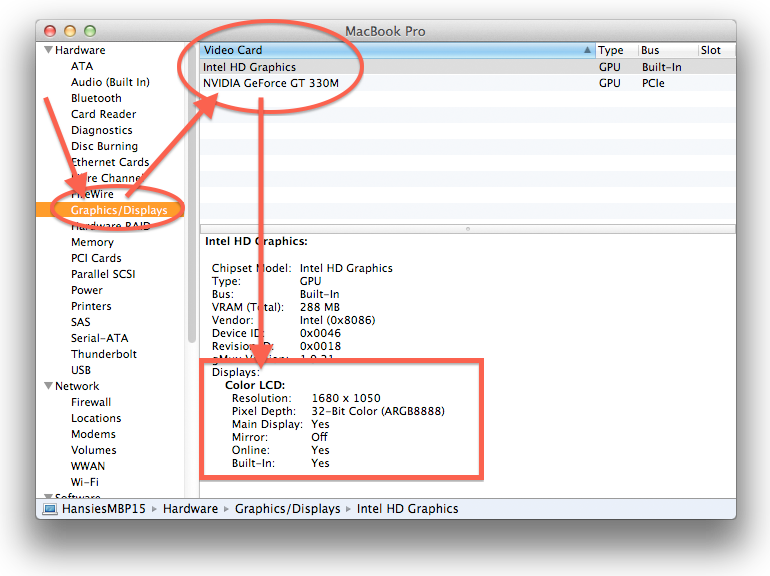Select Parallel SCSI in the sidebar
This screenshot has height=576, width=770.
pos(103,274)
